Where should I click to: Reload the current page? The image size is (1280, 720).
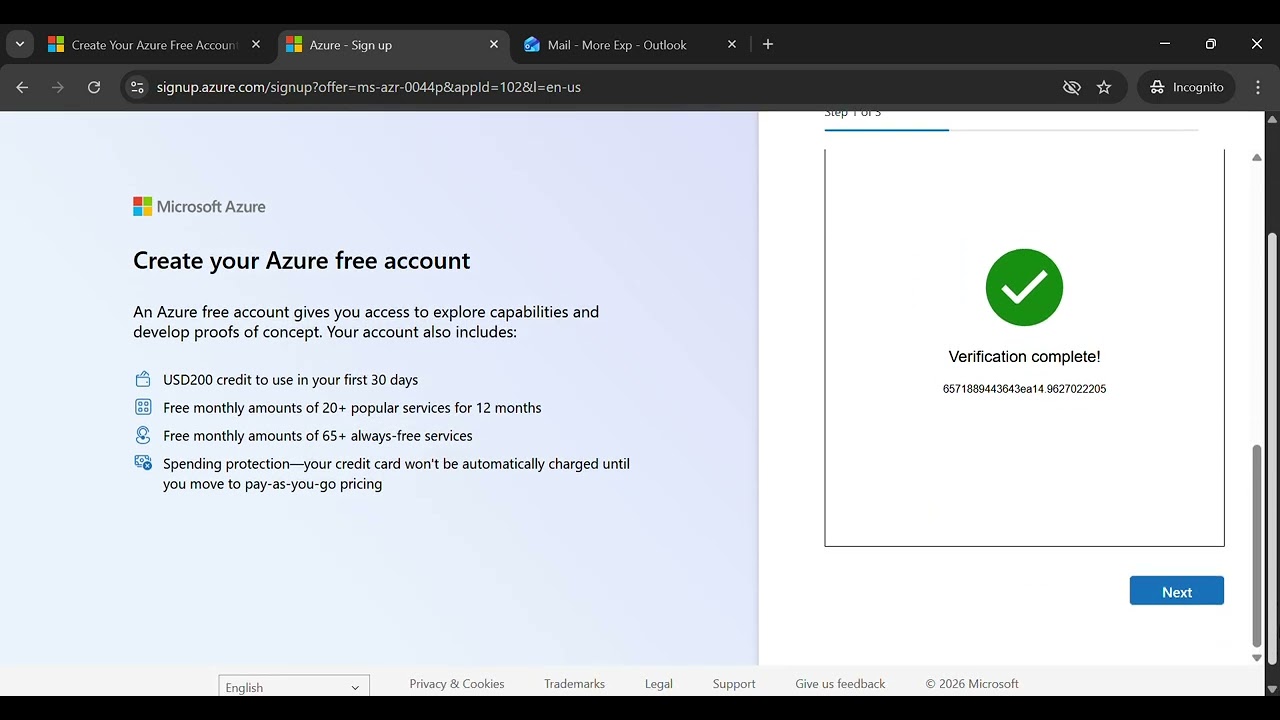(x=94, y=87)
